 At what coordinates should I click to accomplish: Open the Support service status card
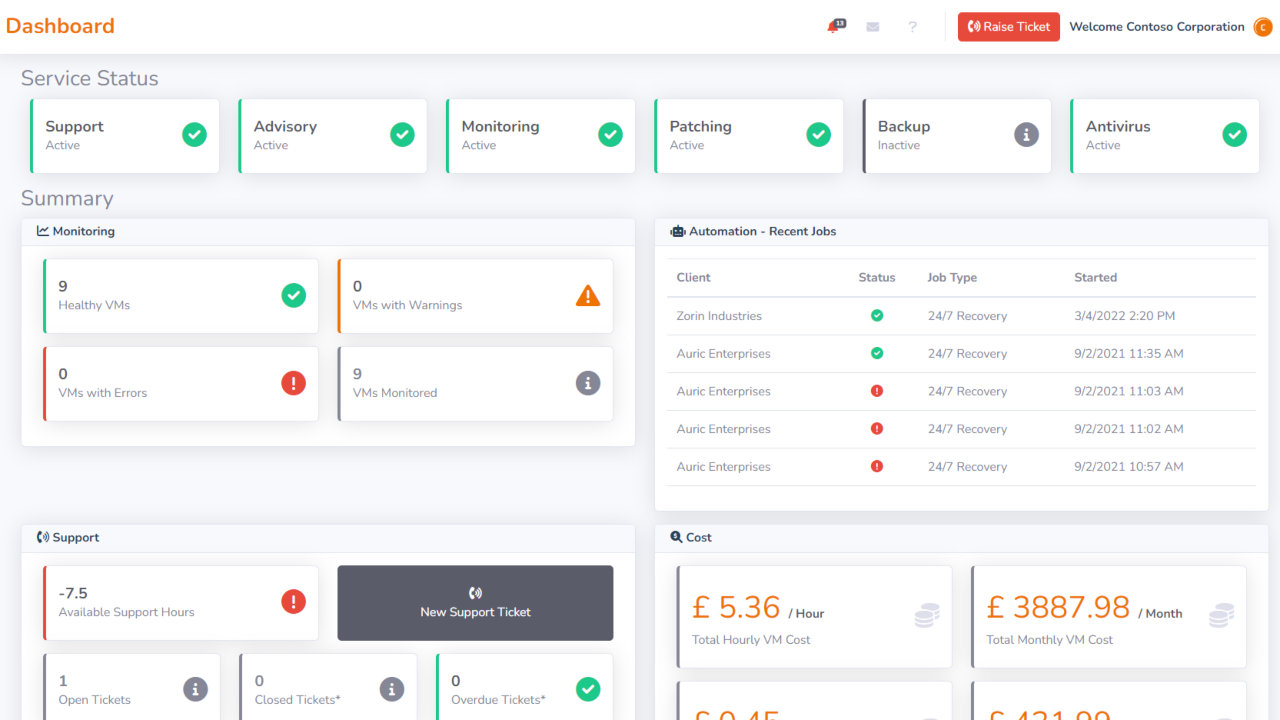125,136
